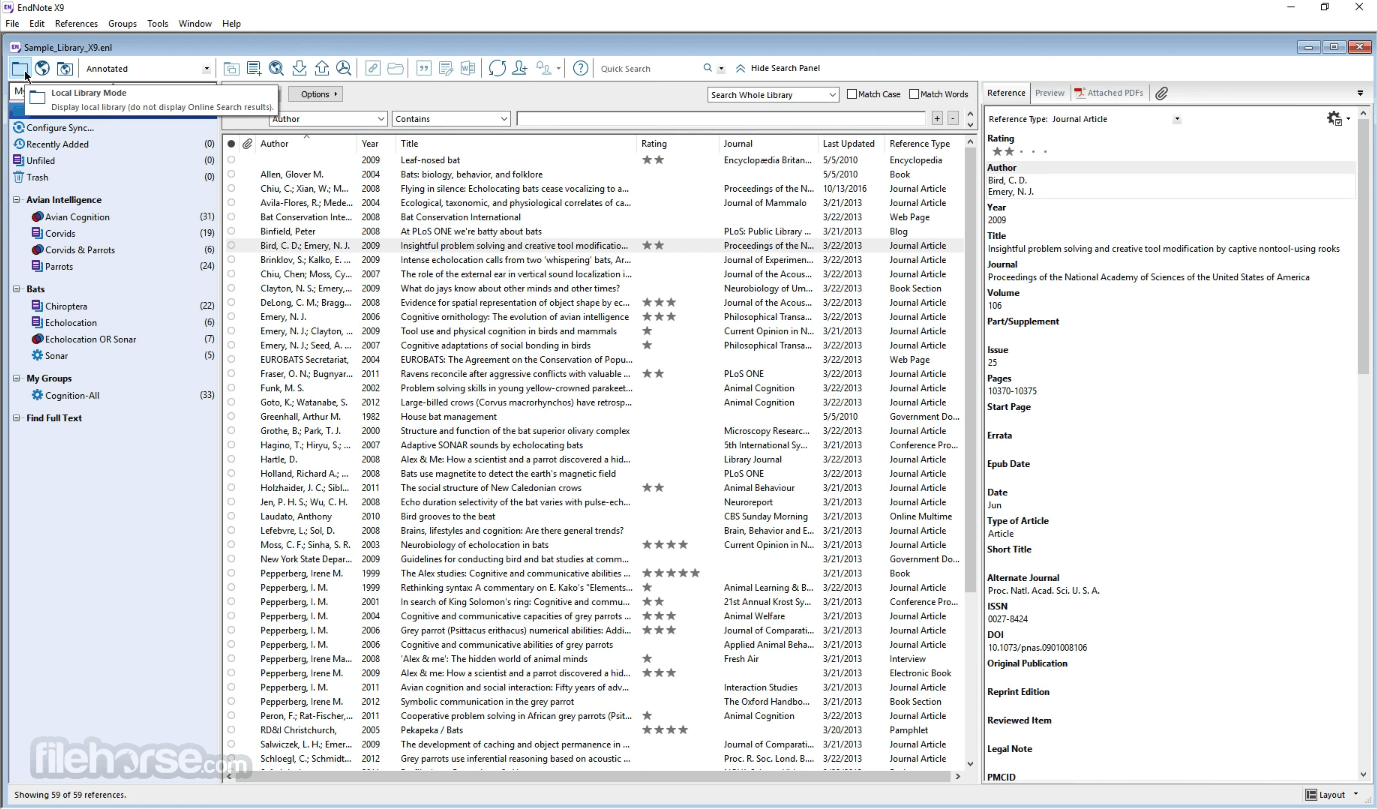Toggle read status for Binfield, Peter row

[x=231, y=231]
